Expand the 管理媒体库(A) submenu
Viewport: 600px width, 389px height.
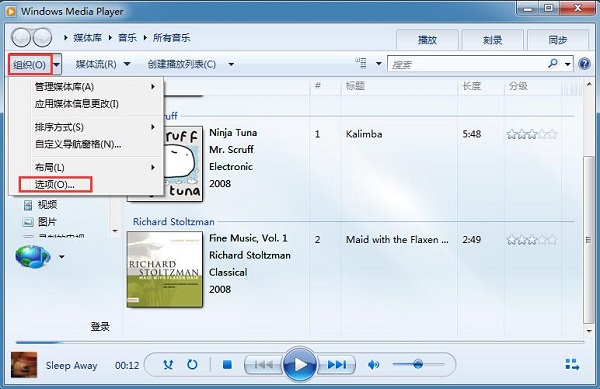click(153, 87)
